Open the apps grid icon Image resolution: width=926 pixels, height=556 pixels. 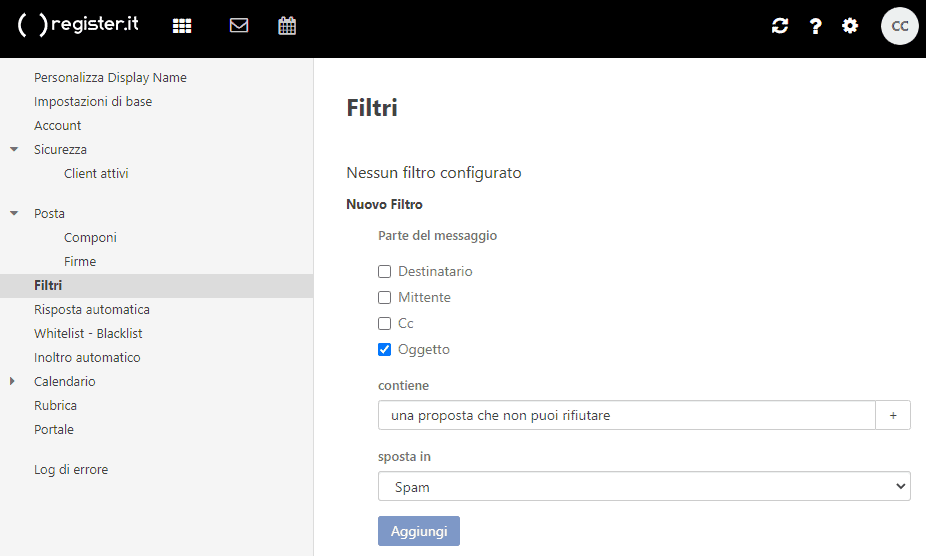coord(182,26)
